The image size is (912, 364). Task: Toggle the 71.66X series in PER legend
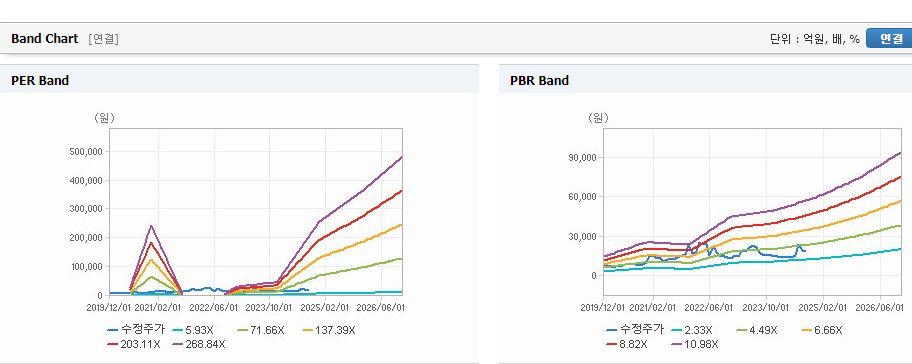261,330
